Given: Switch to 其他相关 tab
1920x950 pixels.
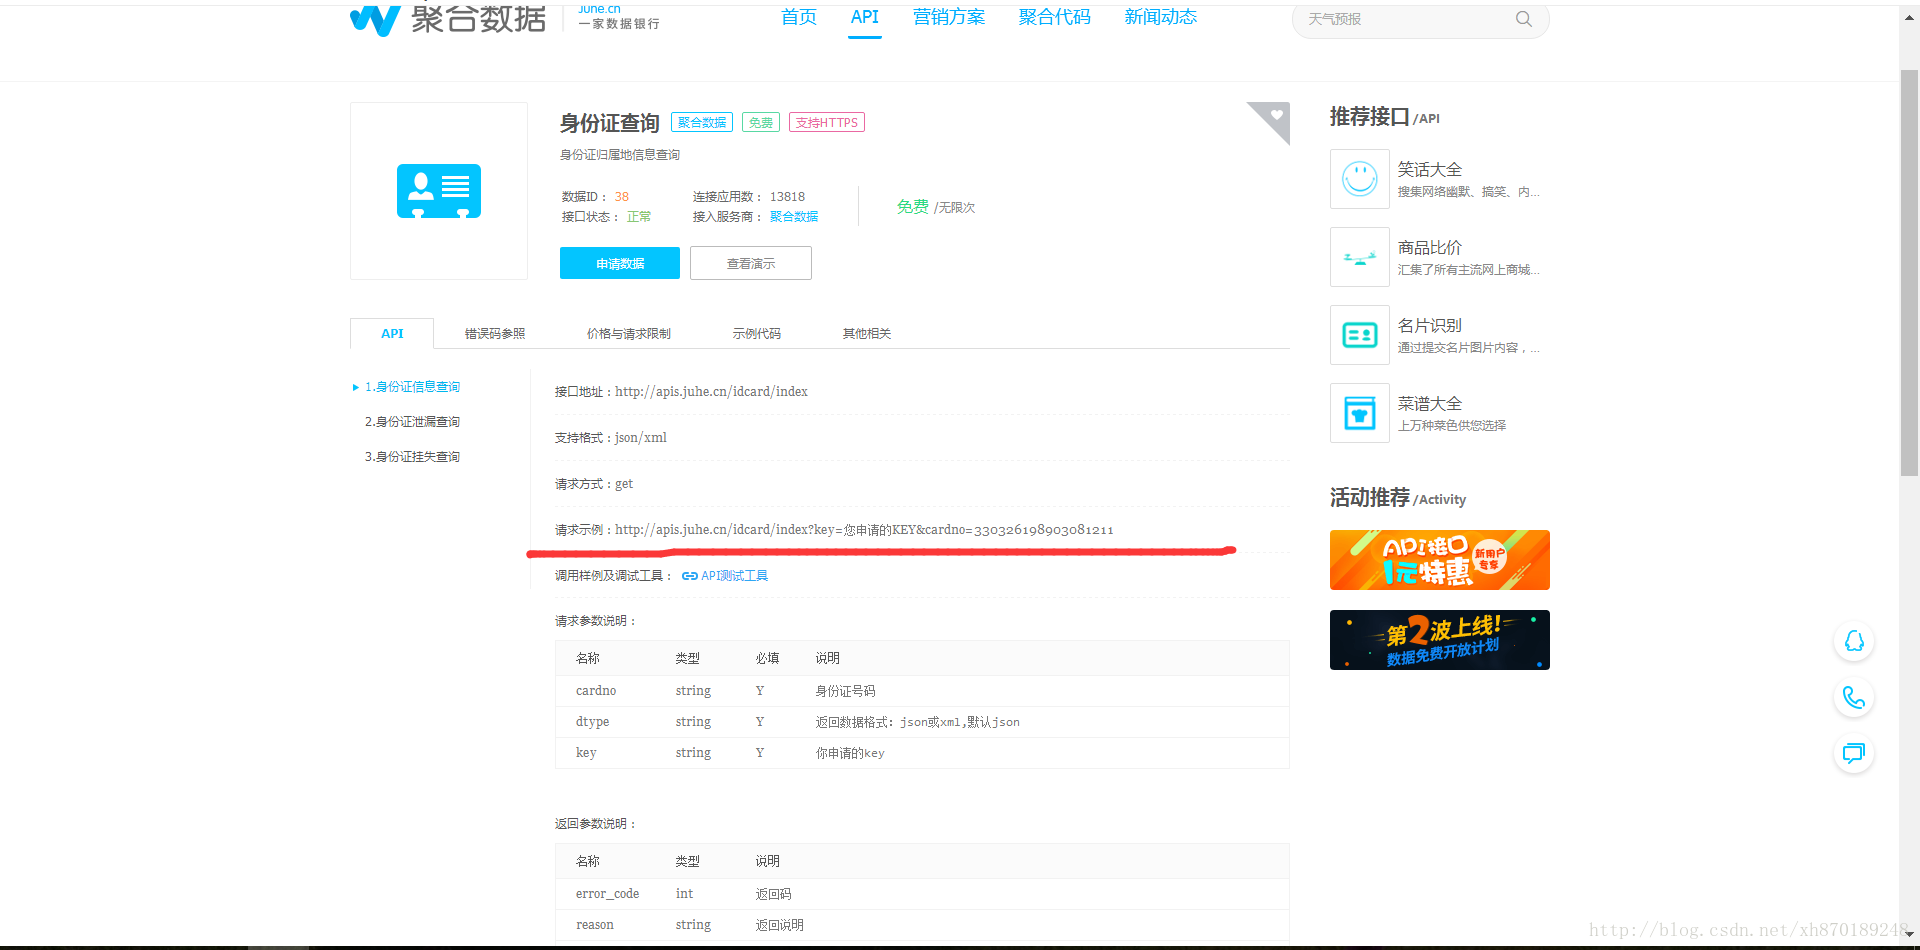Looking at the screenshot, I should [867, 334].
